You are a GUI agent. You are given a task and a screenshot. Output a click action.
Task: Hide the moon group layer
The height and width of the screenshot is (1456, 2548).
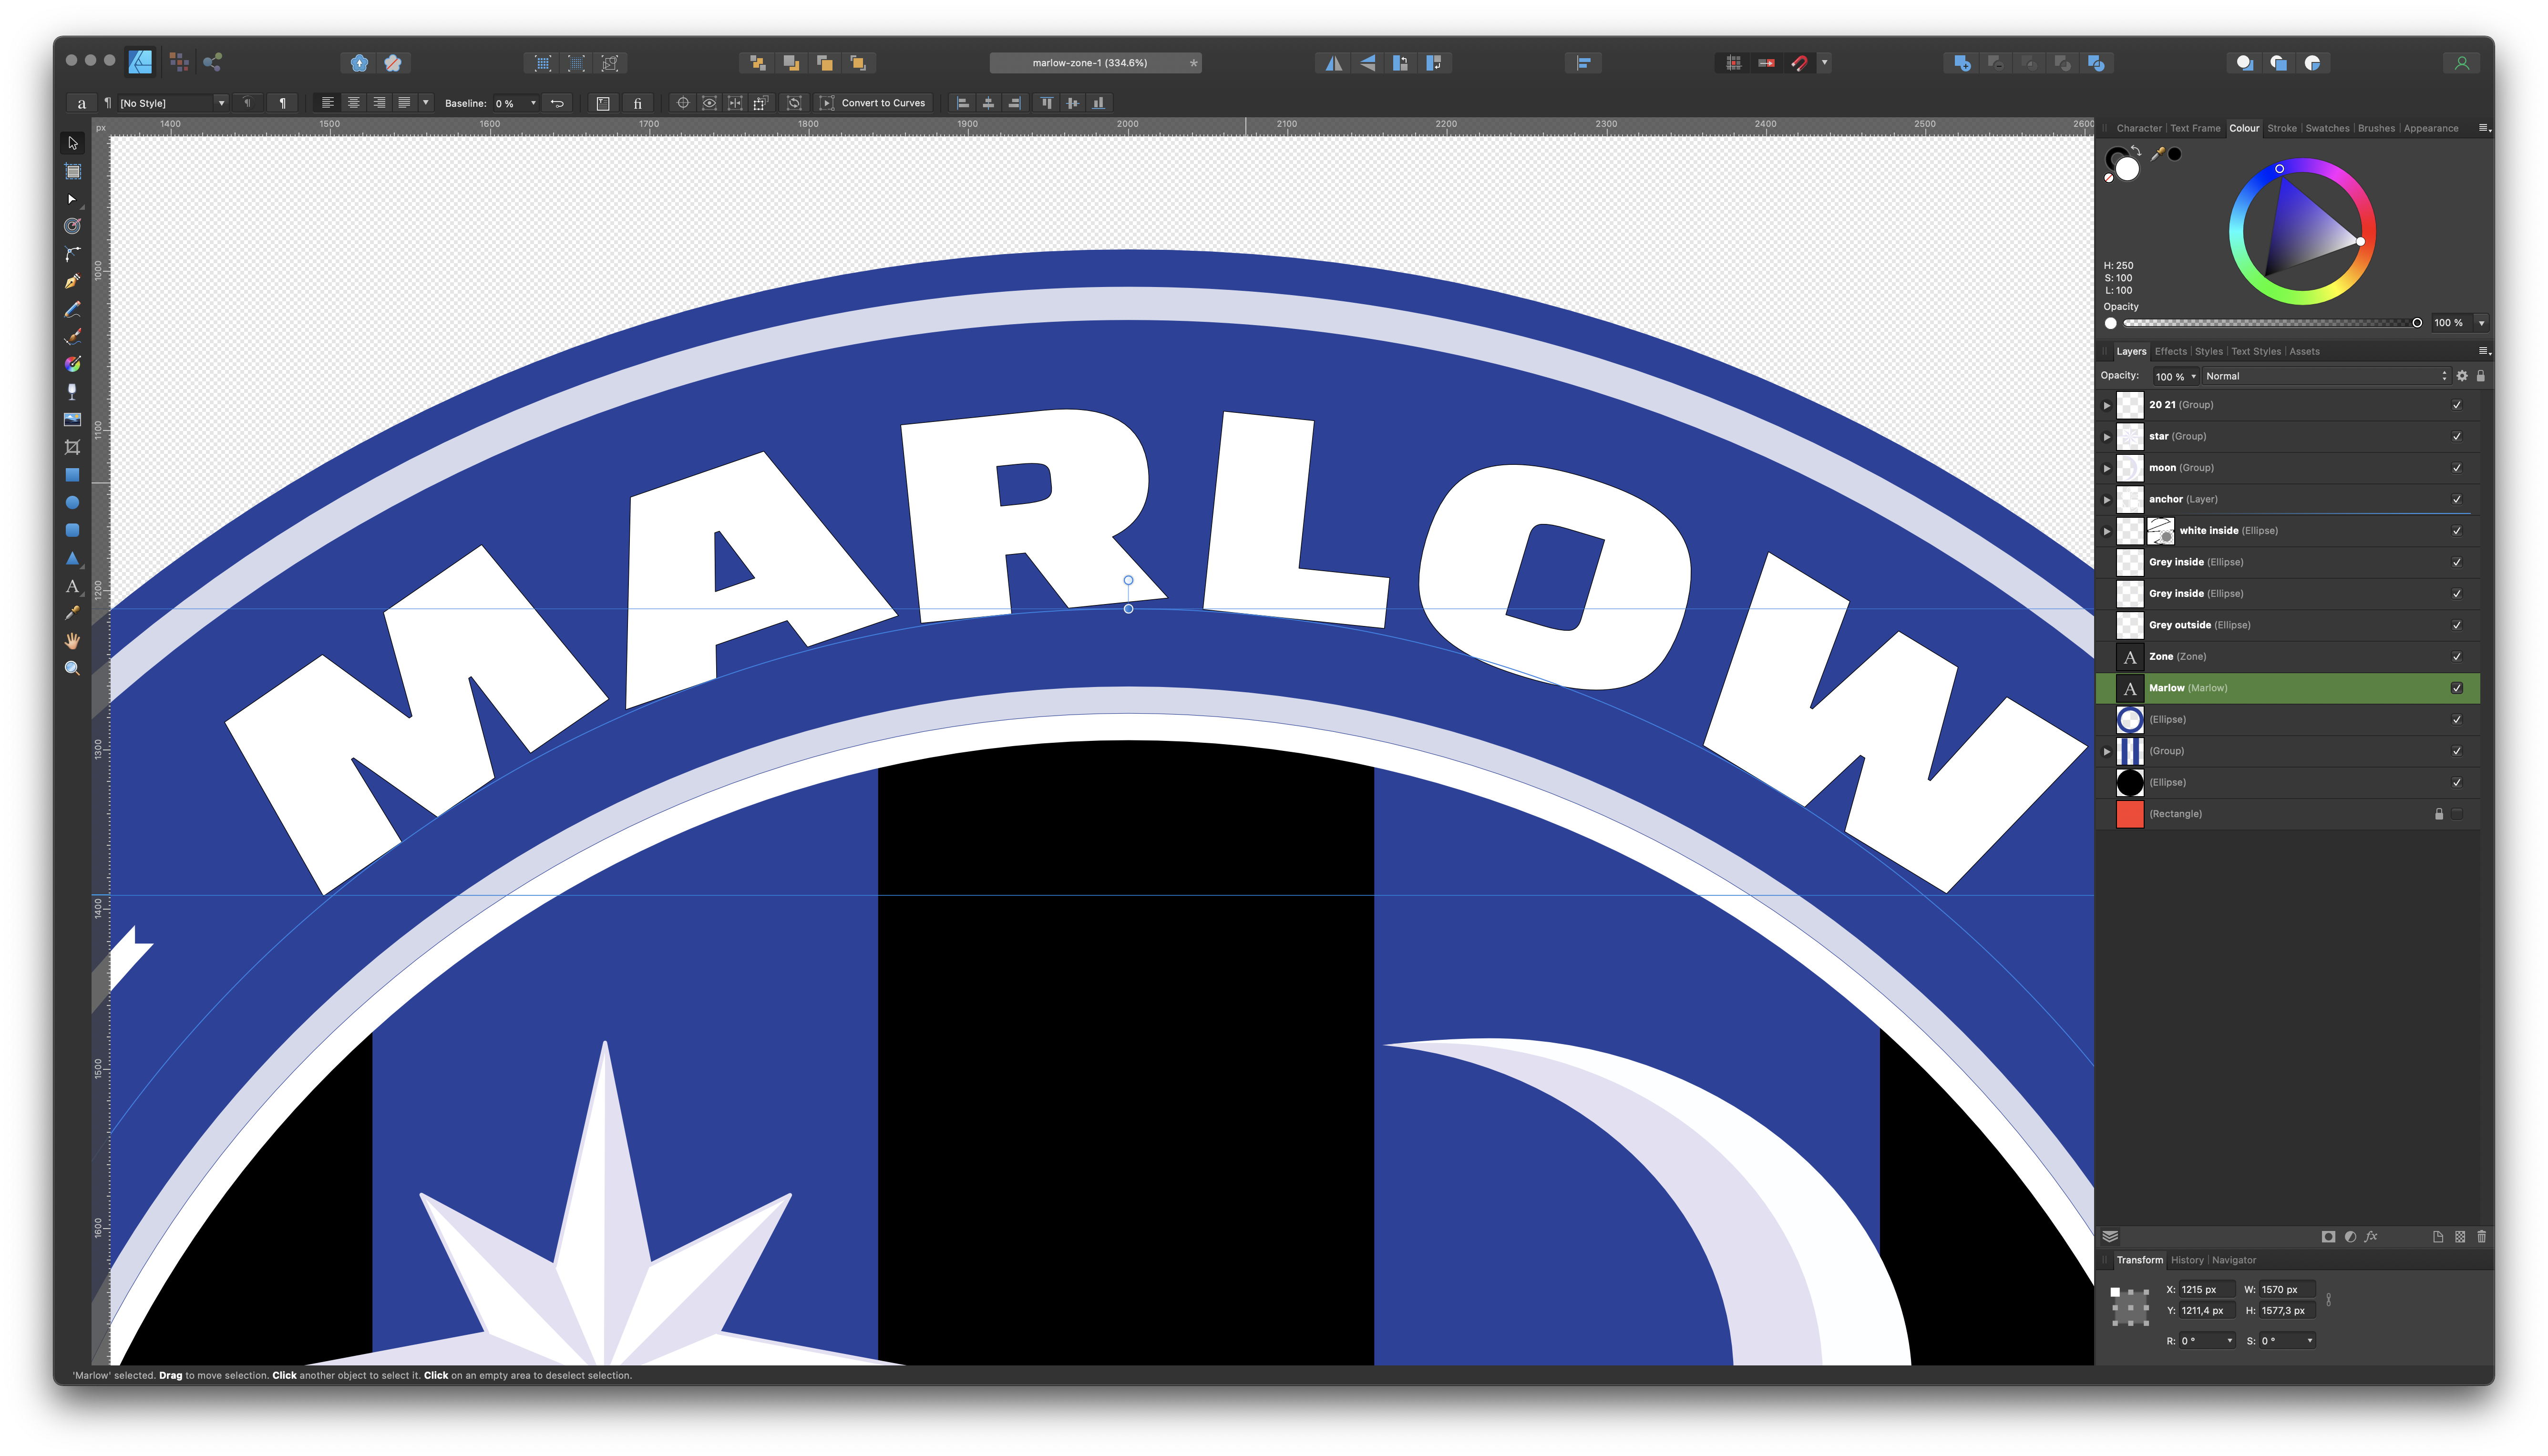[2457, 468]
